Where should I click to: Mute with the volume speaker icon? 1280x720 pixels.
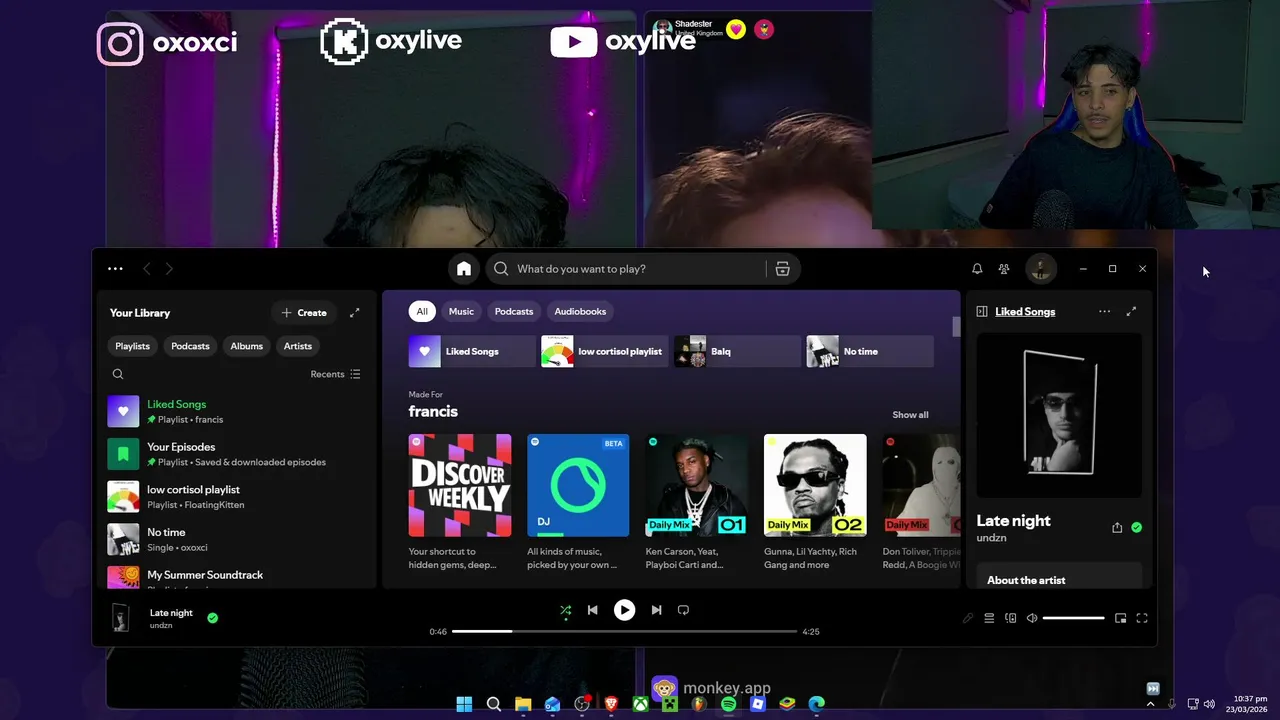(1032, 618)
